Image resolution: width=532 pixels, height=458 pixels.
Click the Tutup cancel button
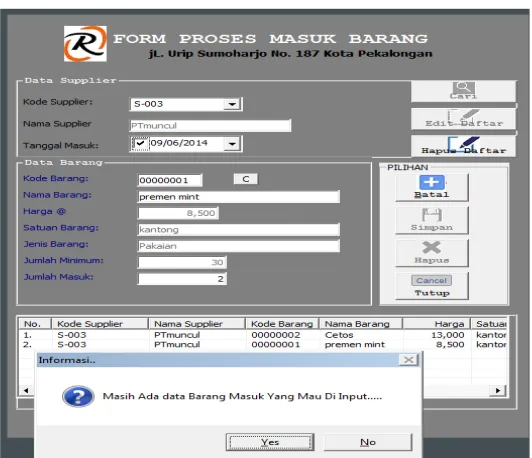pos(432,286)
